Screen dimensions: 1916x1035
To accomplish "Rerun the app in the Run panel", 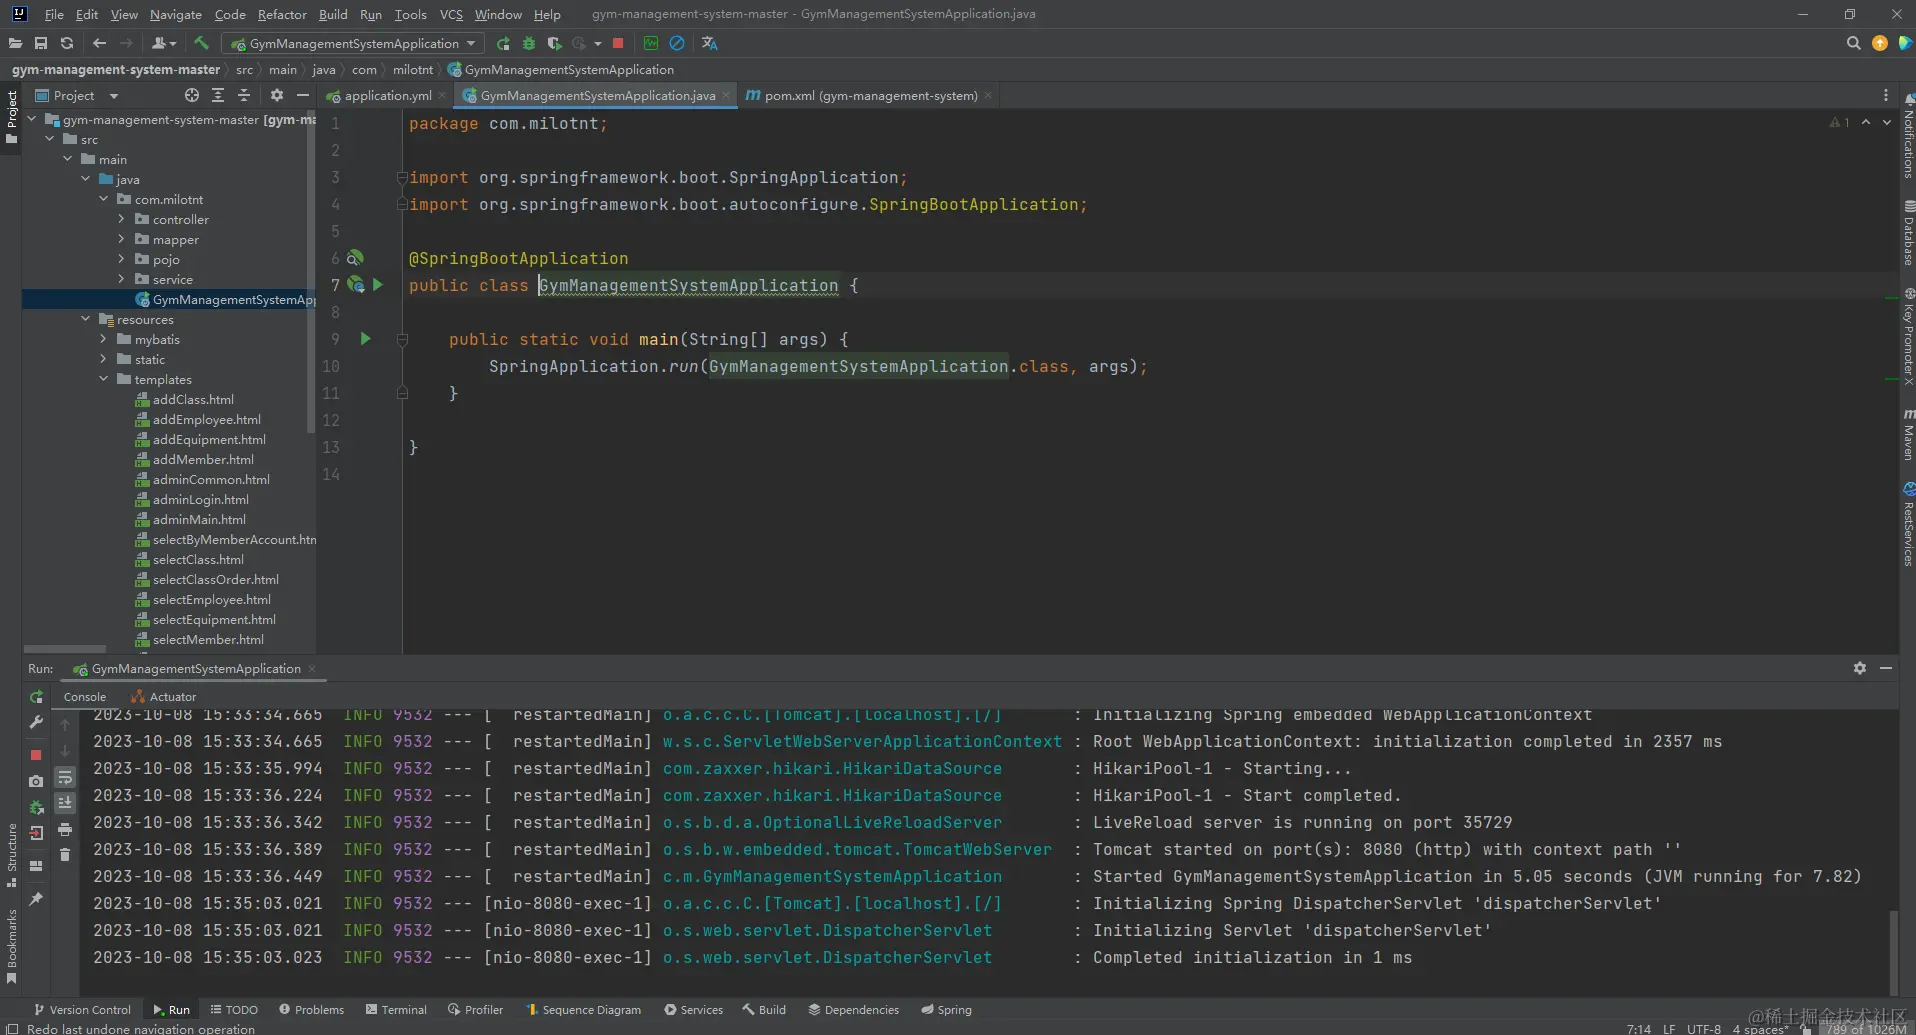I will [36, 697].
